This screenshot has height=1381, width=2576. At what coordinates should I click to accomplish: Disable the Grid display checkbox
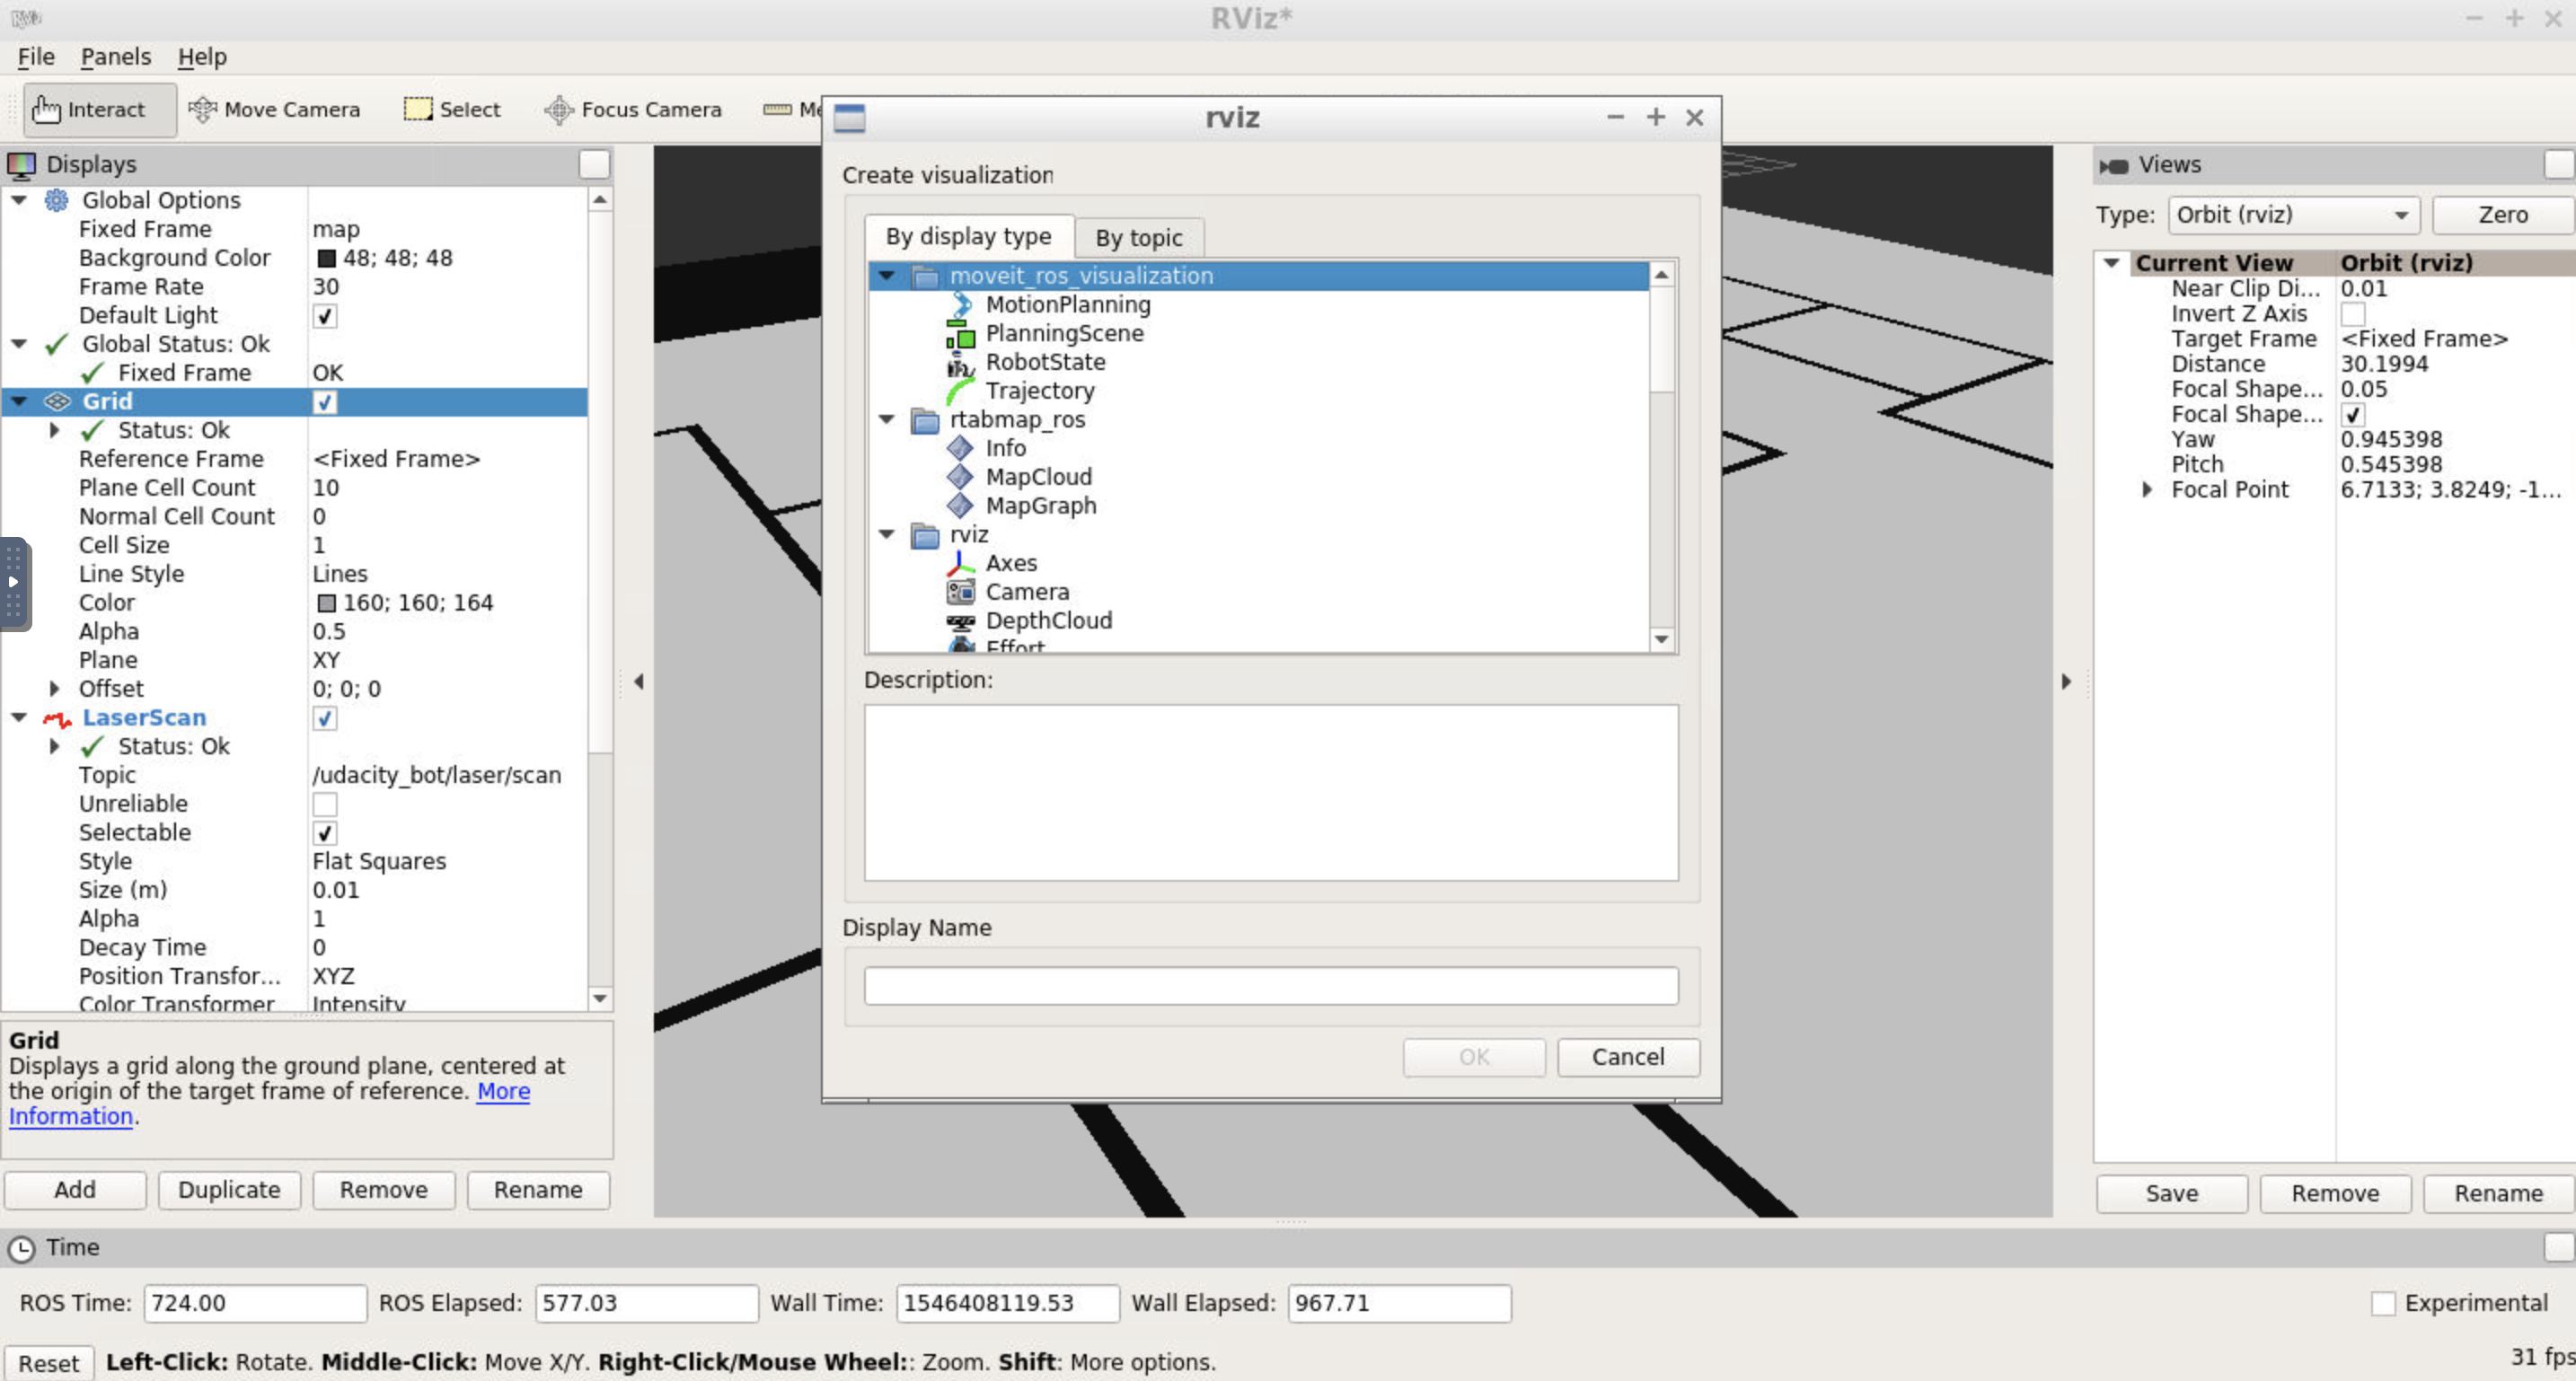(325, 402)
